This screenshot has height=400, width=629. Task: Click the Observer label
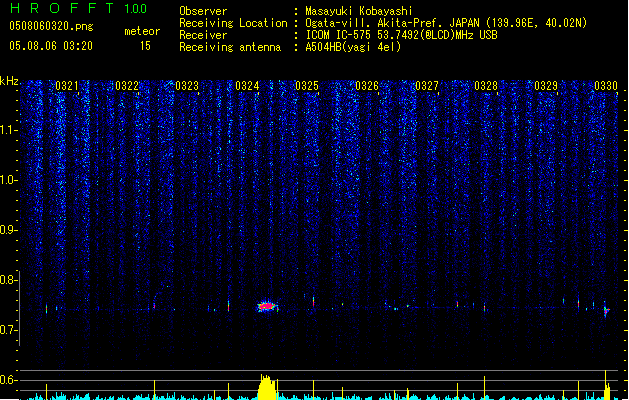(x=203, y=11)
